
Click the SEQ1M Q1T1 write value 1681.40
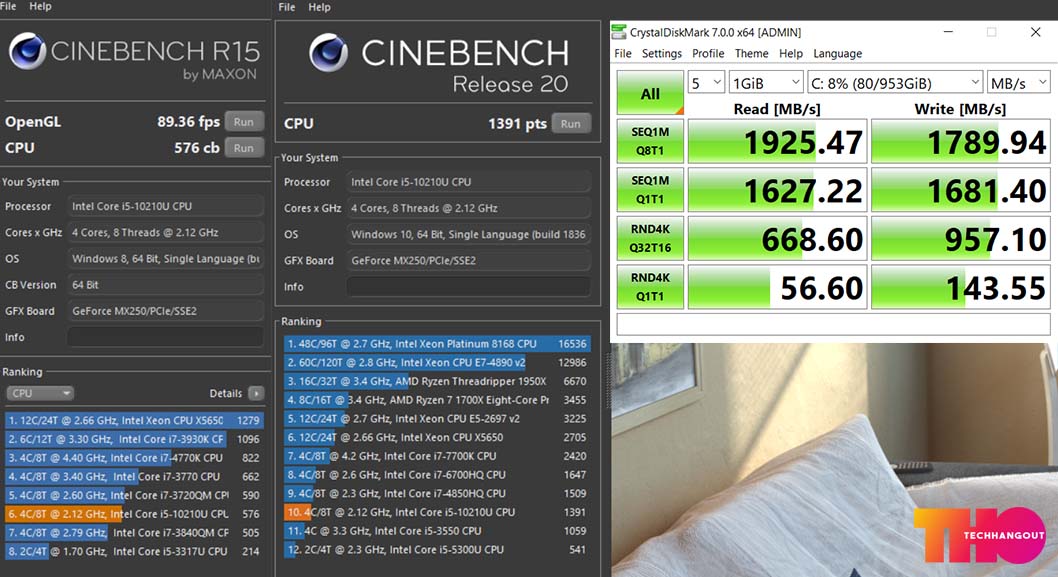coord(961,190)
